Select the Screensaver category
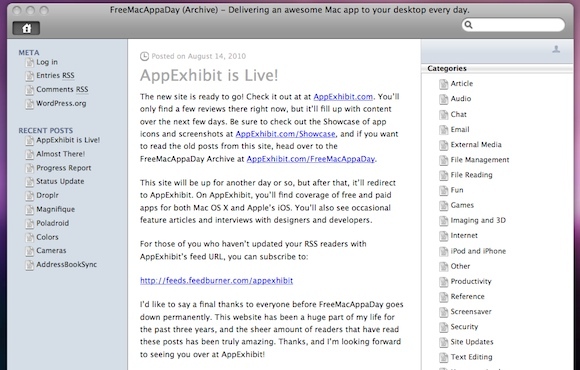 pyautogui.click(x=471, y=312)
